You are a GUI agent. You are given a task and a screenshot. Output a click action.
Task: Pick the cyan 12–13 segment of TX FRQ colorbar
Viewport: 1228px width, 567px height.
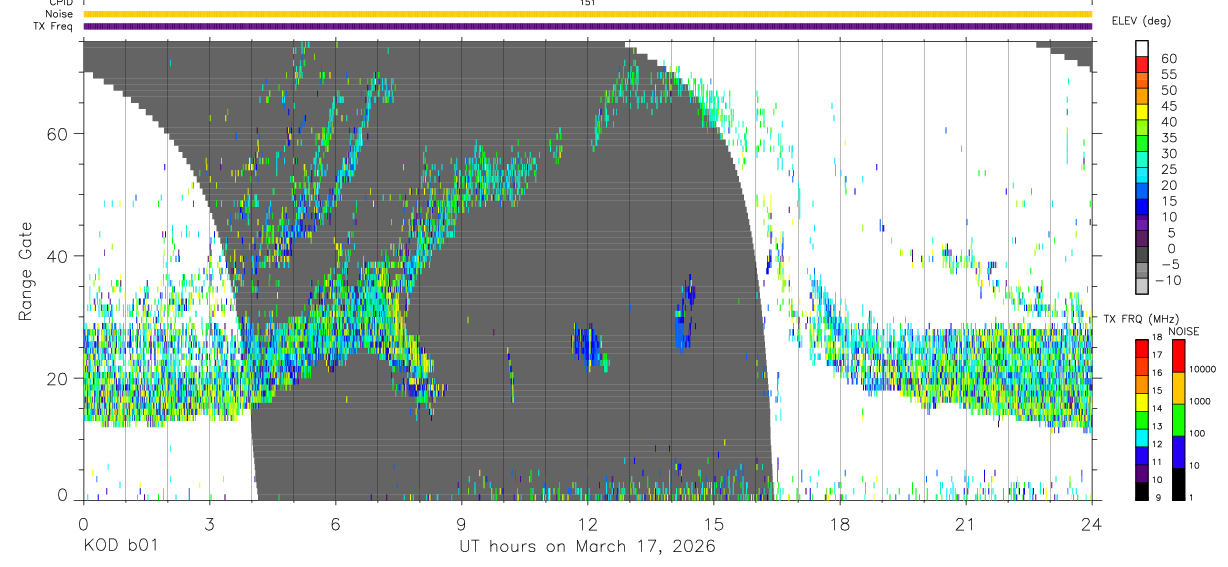[1142, 436]
